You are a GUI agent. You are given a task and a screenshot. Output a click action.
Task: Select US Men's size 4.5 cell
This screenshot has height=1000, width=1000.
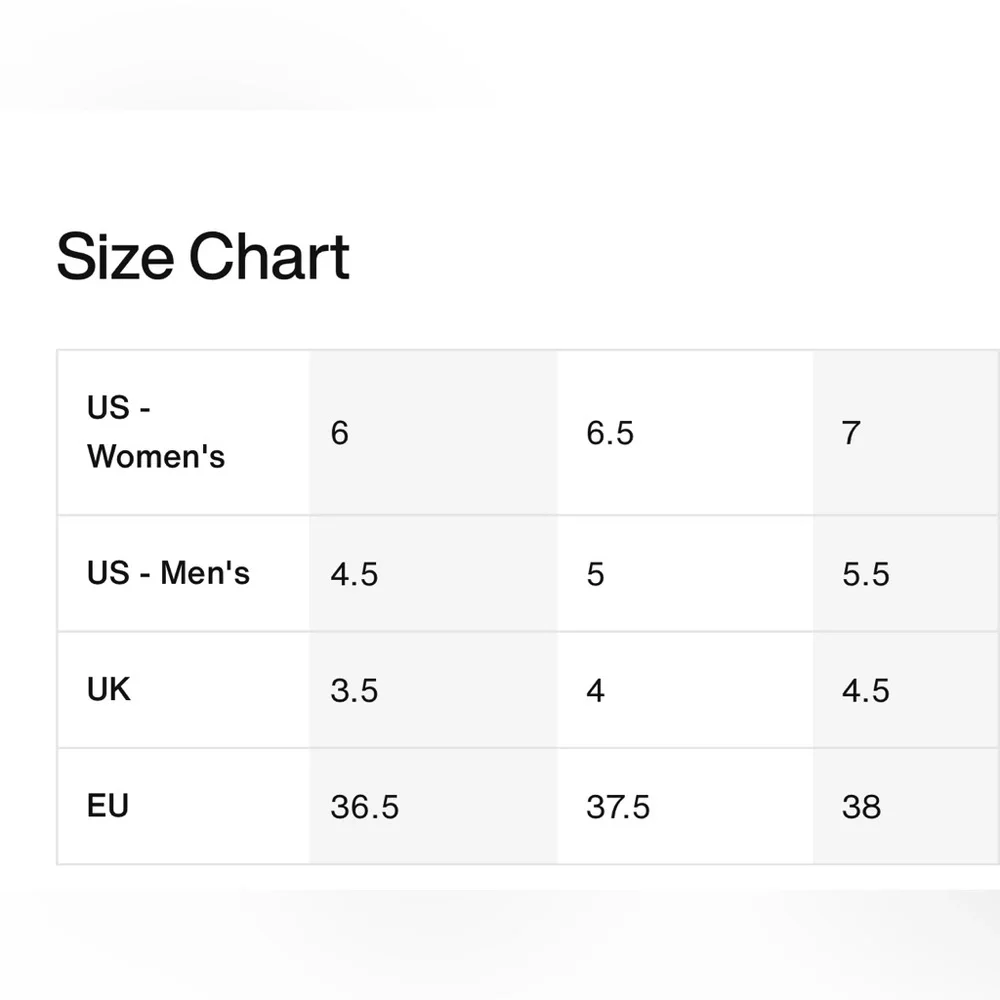click(354, 574)
